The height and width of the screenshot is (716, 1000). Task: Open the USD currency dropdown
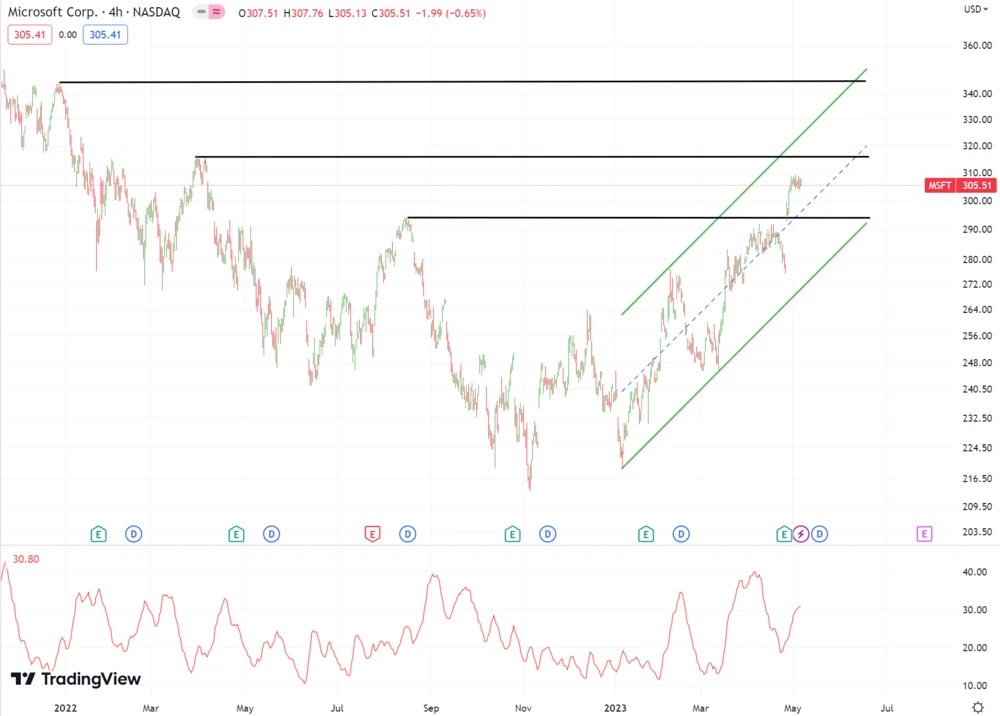(976, 9)
